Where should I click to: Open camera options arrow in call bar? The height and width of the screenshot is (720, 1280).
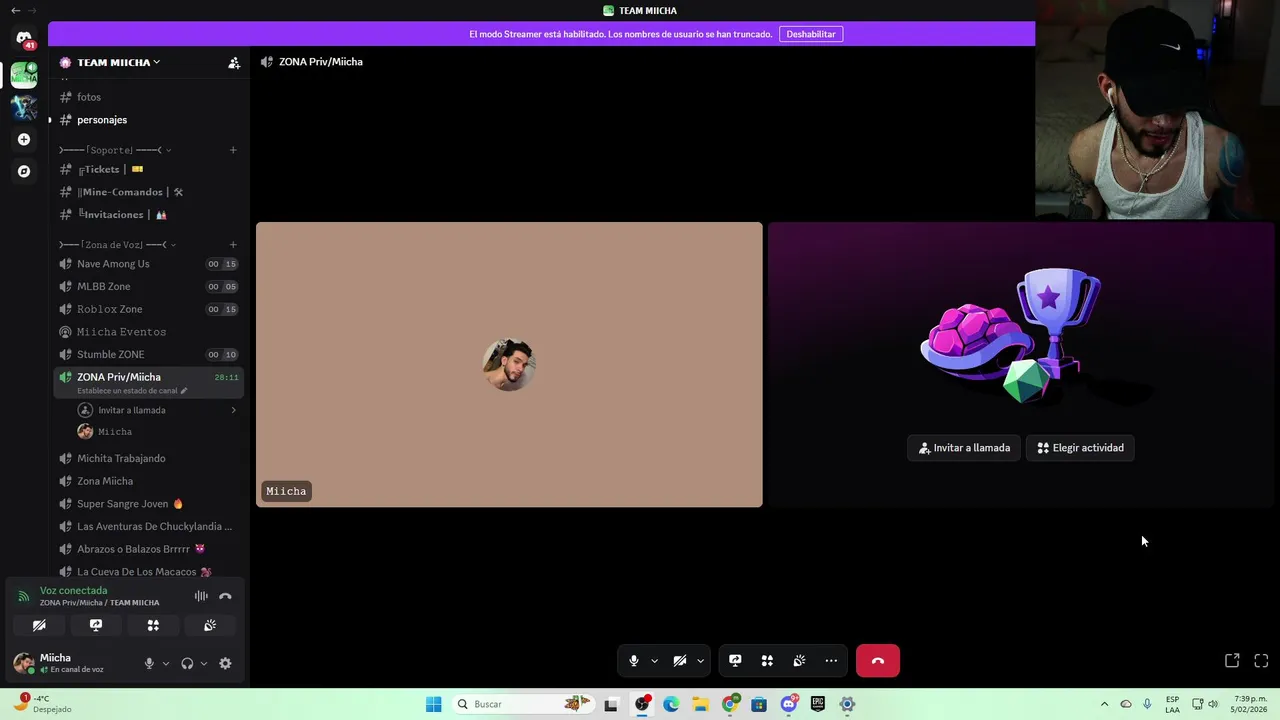click(700, 661)
